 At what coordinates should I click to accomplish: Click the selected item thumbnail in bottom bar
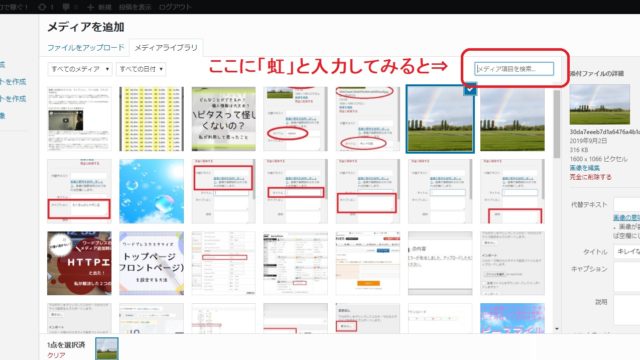[x=107, y=349]
